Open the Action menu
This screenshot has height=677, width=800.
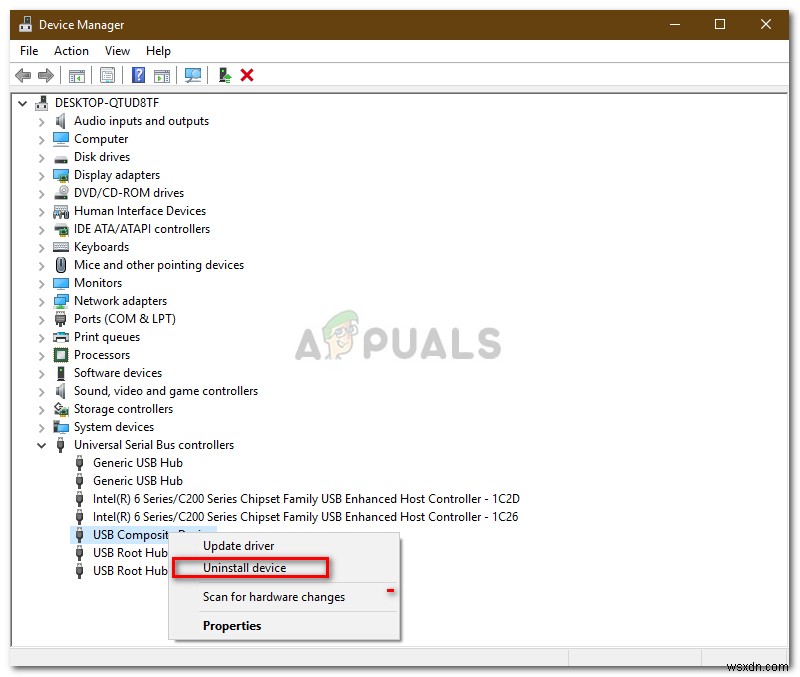[71, 50]
